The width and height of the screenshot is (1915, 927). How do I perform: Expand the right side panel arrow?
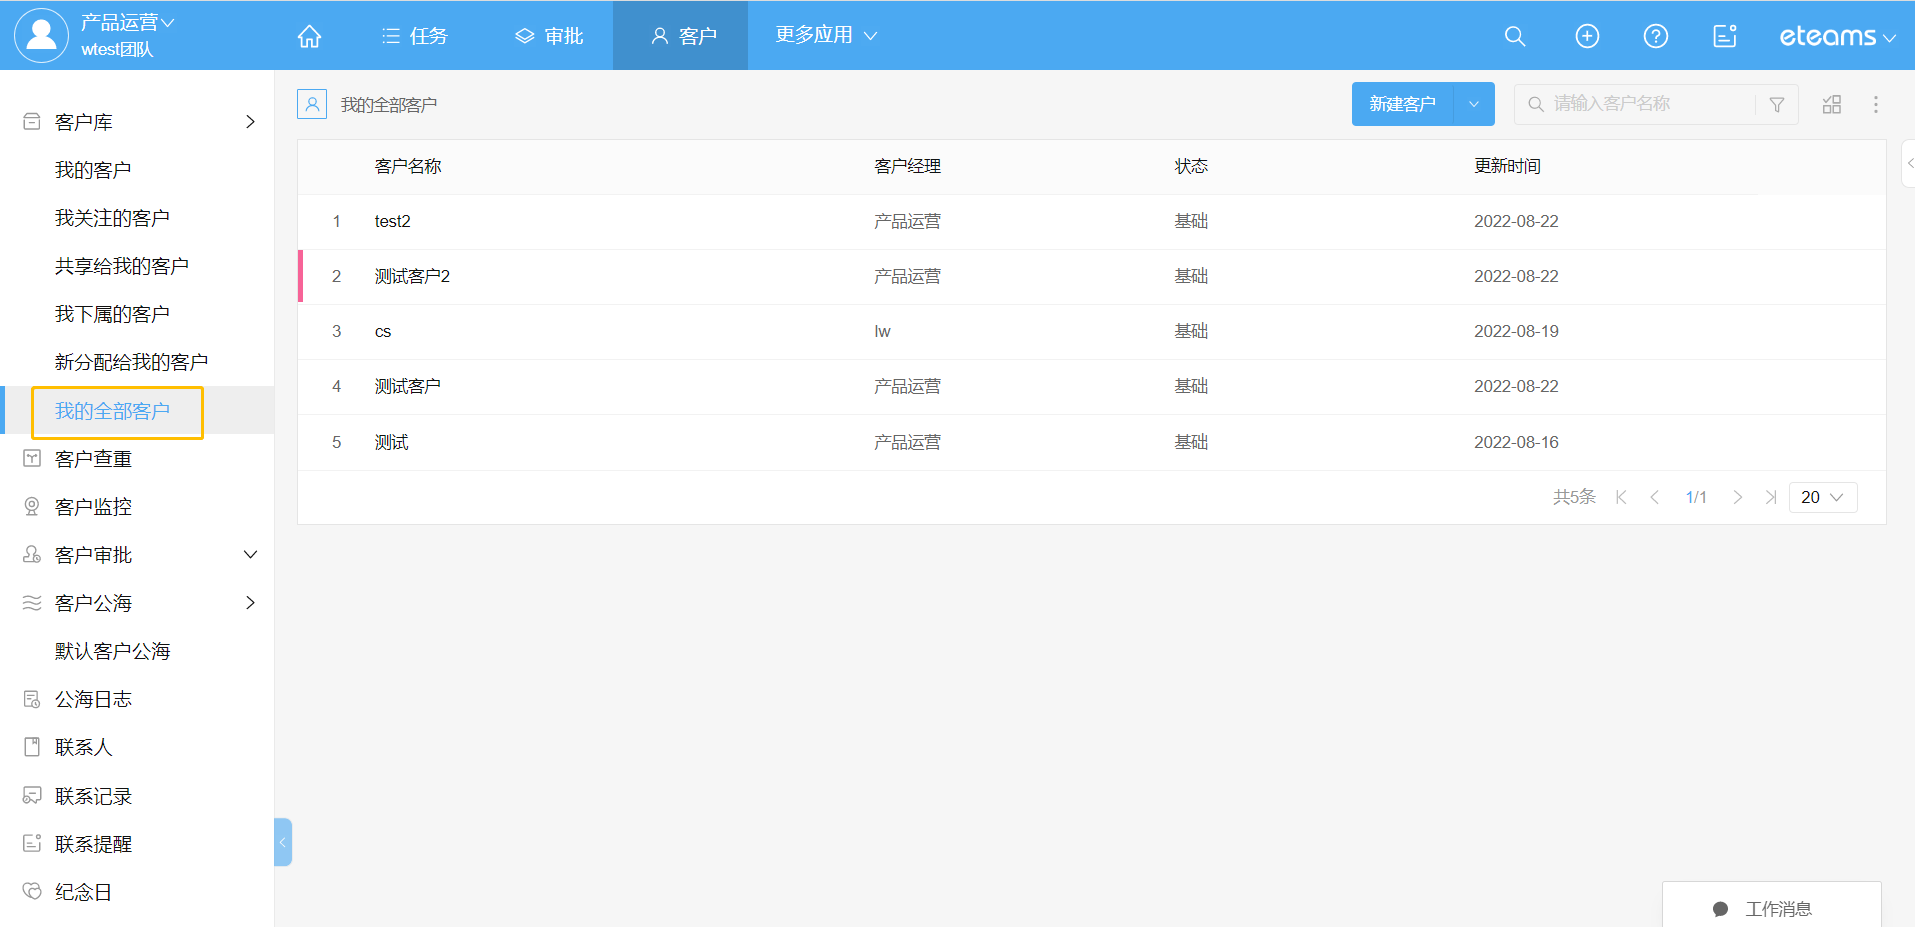(1908, 163)
